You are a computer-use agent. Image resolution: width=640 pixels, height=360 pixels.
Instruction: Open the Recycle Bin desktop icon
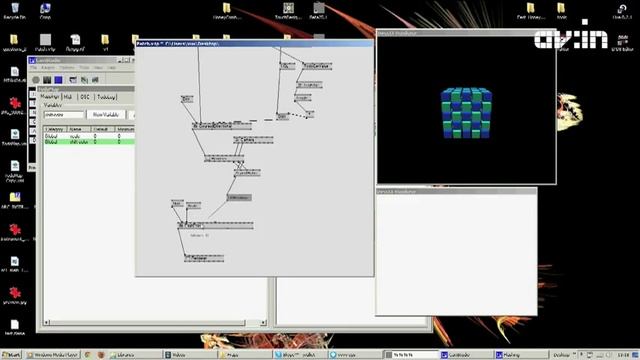click(15, 11)
